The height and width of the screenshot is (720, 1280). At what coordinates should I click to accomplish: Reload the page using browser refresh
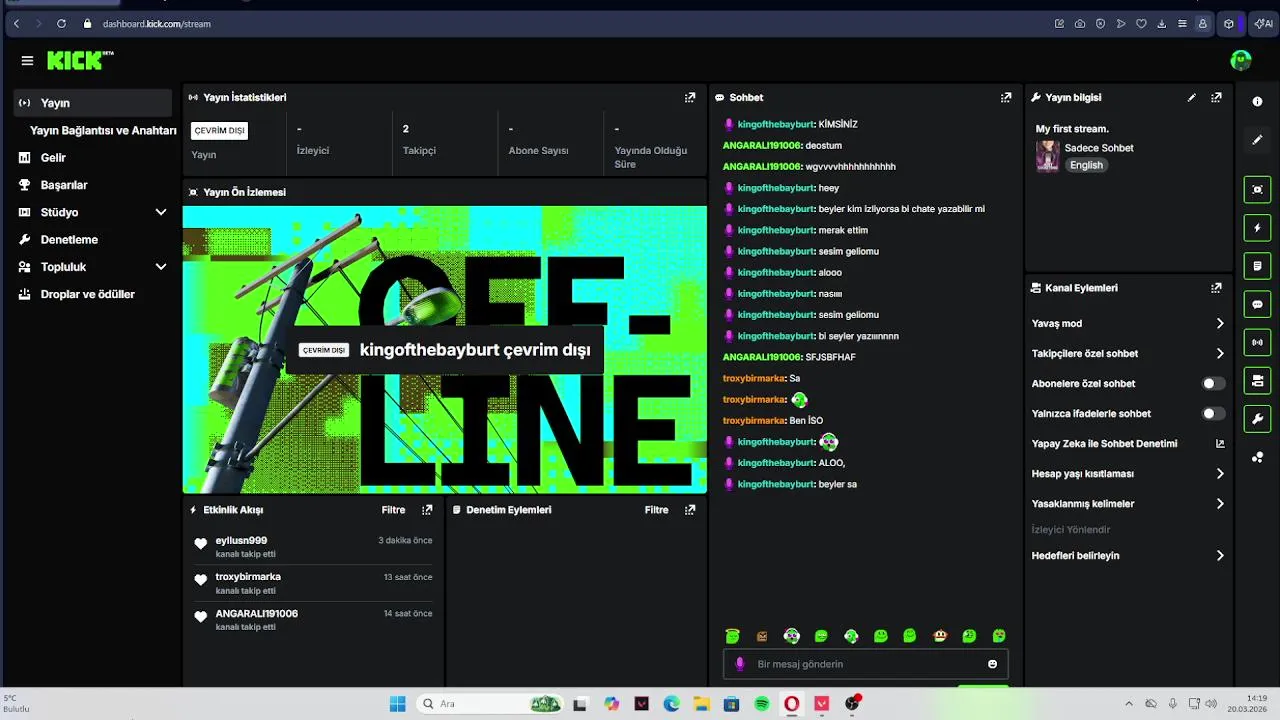pyautogui.click(x=61, y=24)
